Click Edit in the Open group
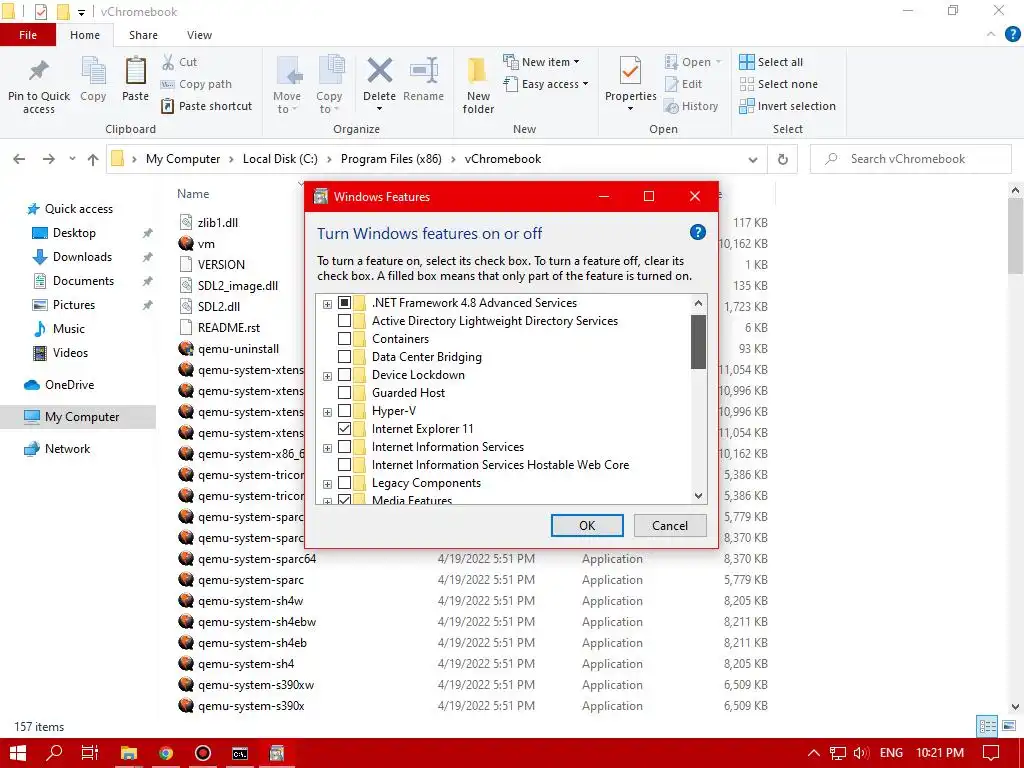 (683, 84)
